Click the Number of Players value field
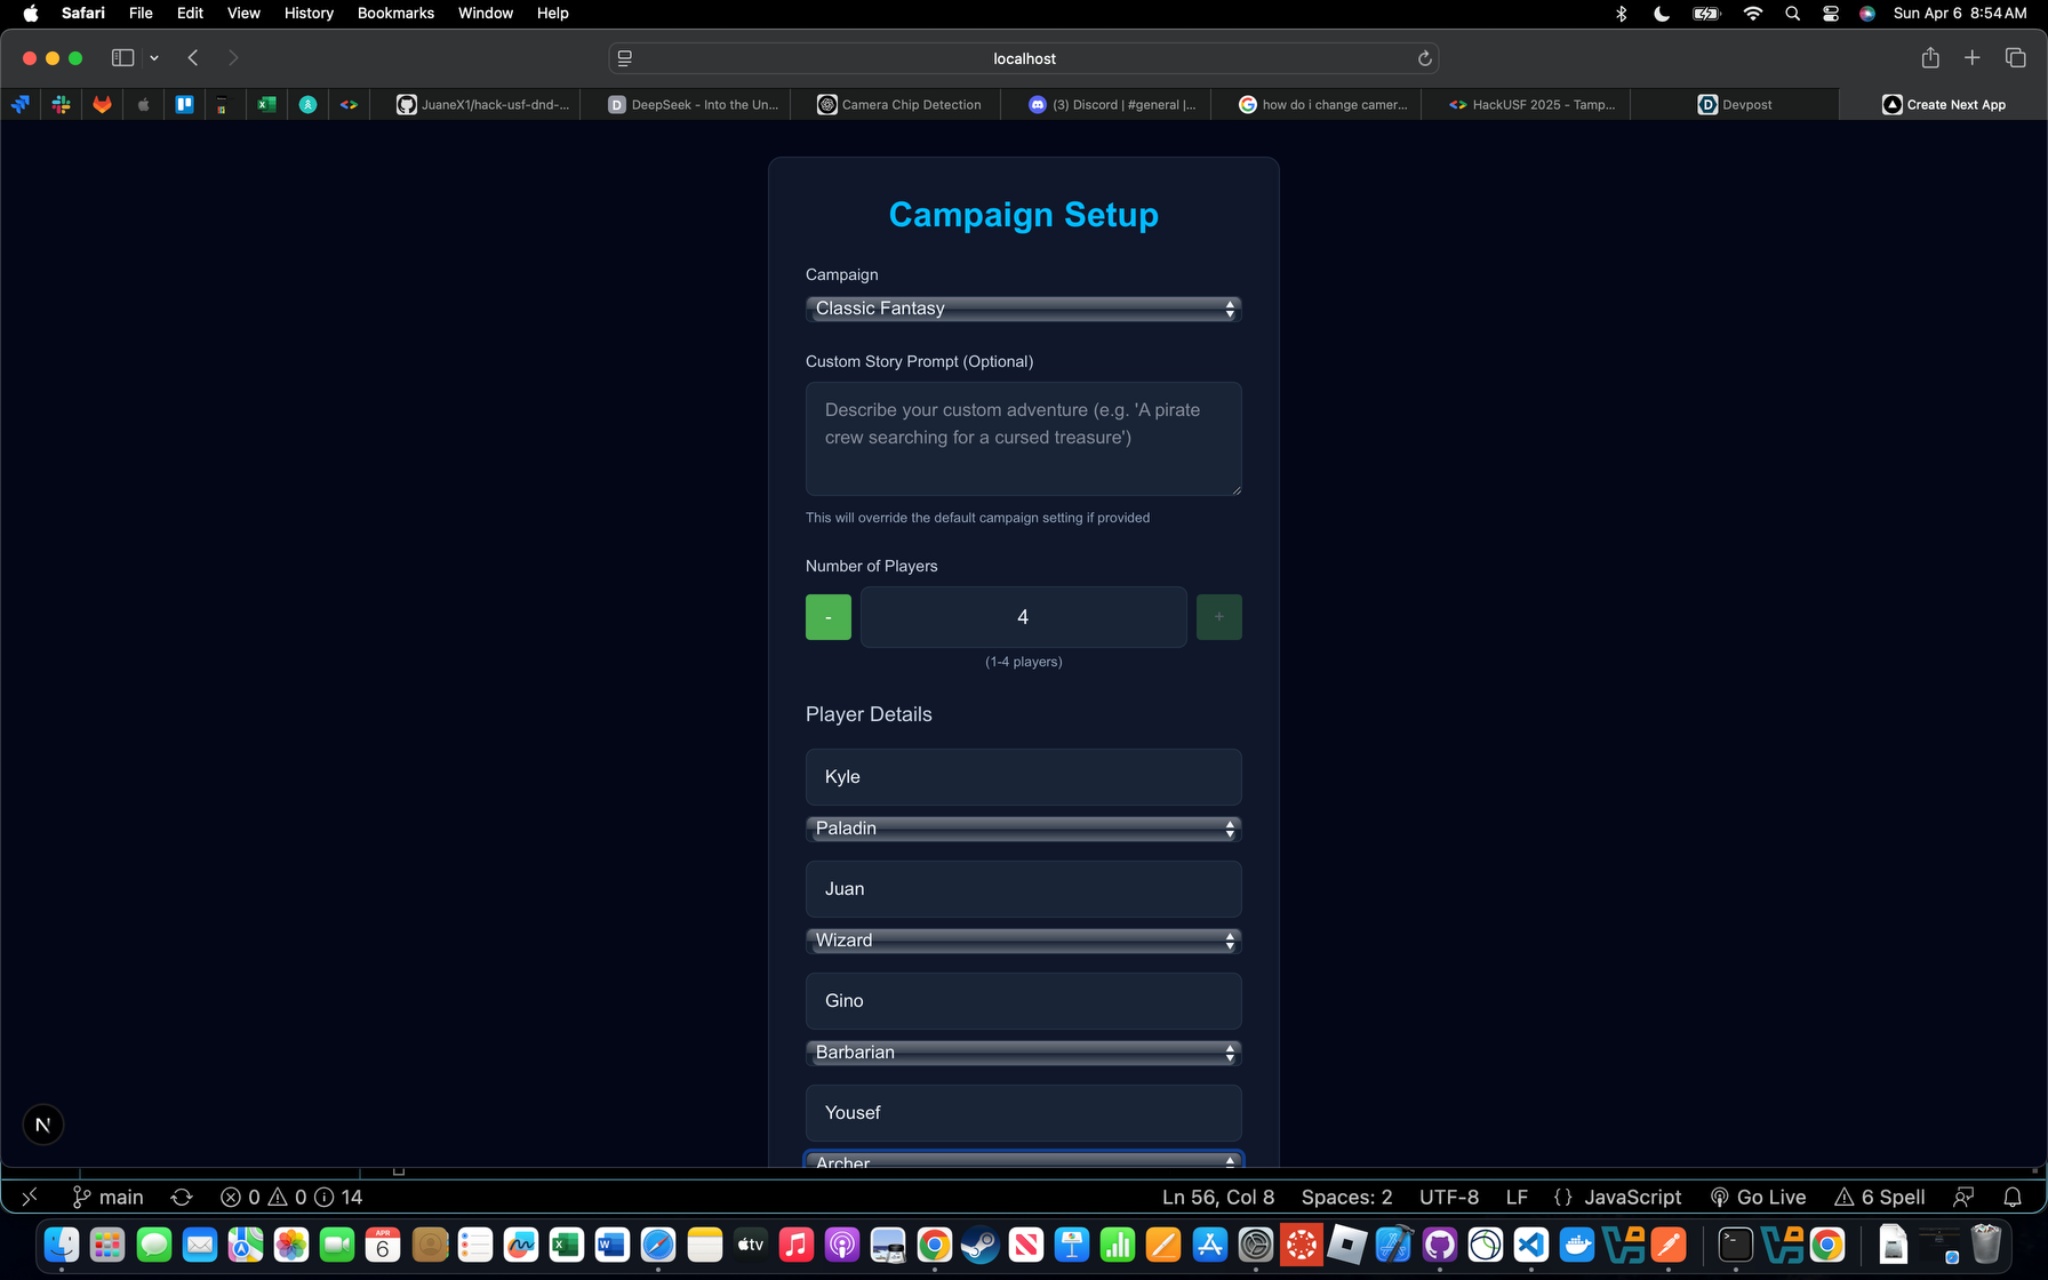The width and height of the screenshot is (2048, 1280). tap(1023, 617)
